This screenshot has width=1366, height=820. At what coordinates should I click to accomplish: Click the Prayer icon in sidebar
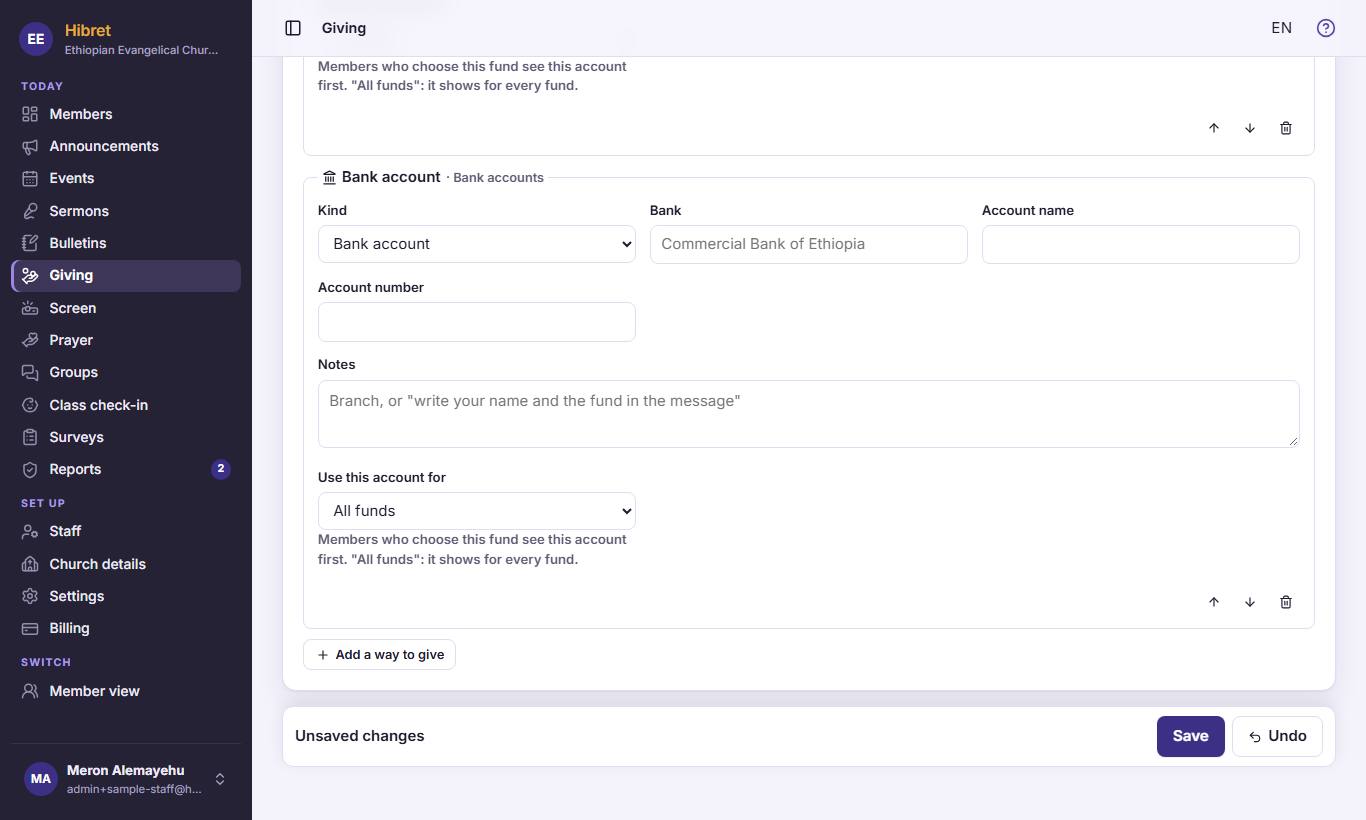point(30,340)
